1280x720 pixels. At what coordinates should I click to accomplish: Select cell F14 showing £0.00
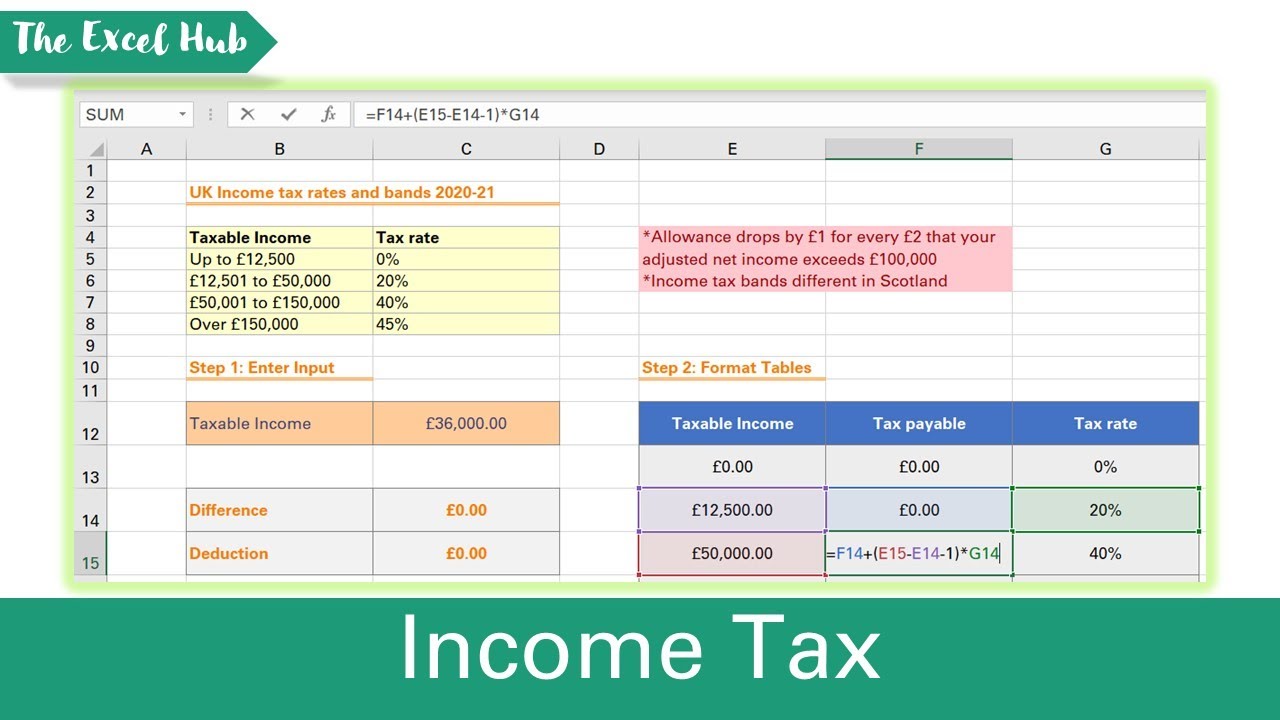click(x=919, y=510)
